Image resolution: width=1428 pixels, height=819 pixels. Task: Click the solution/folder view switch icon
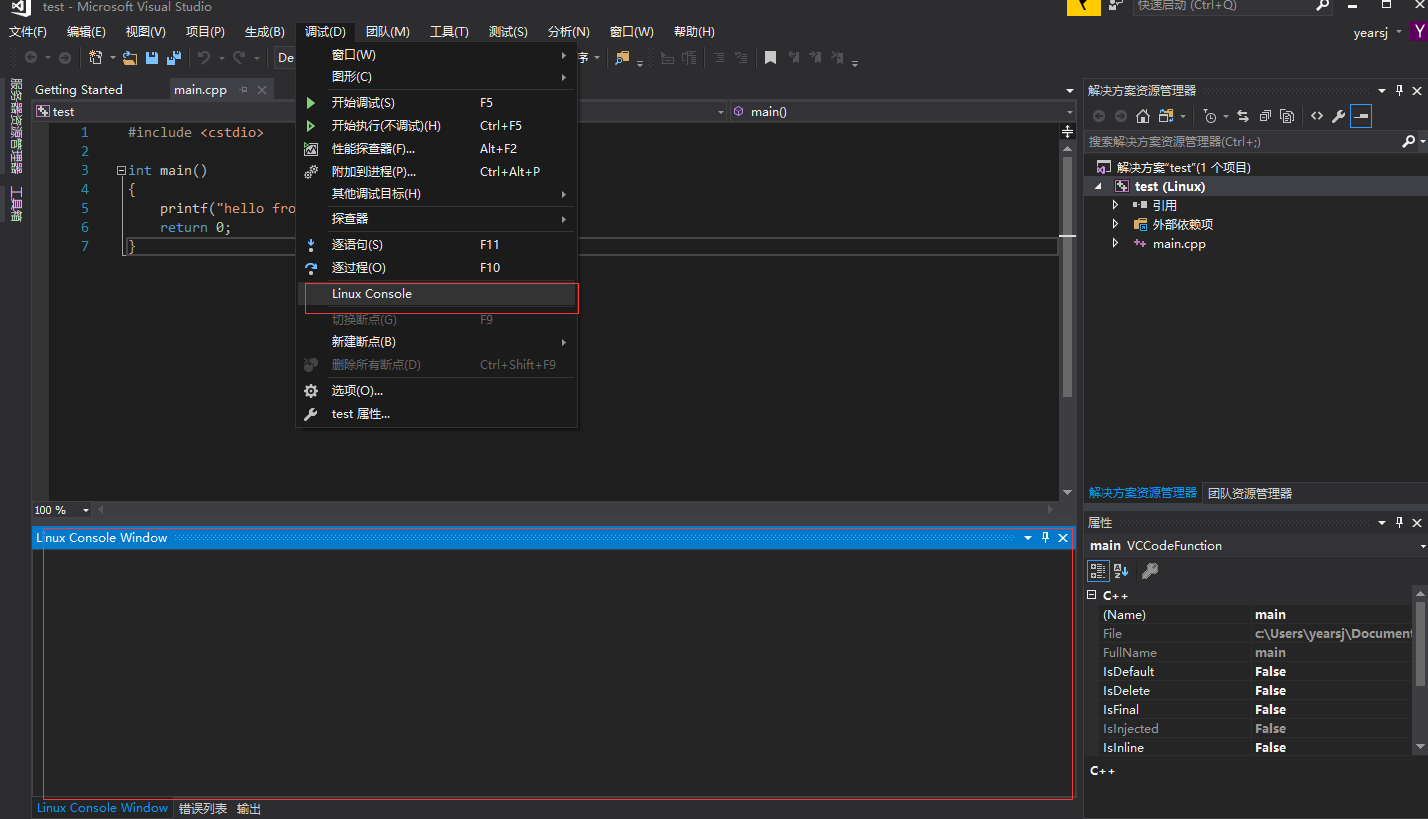pos(1166,116)
